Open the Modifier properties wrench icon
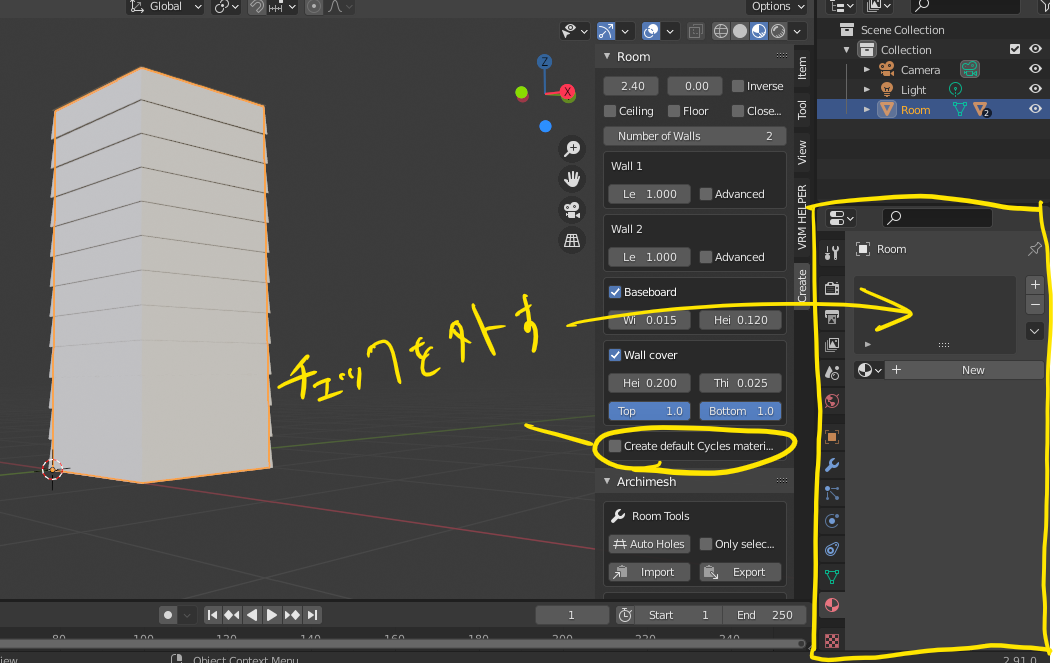 [x=832, y=465]
